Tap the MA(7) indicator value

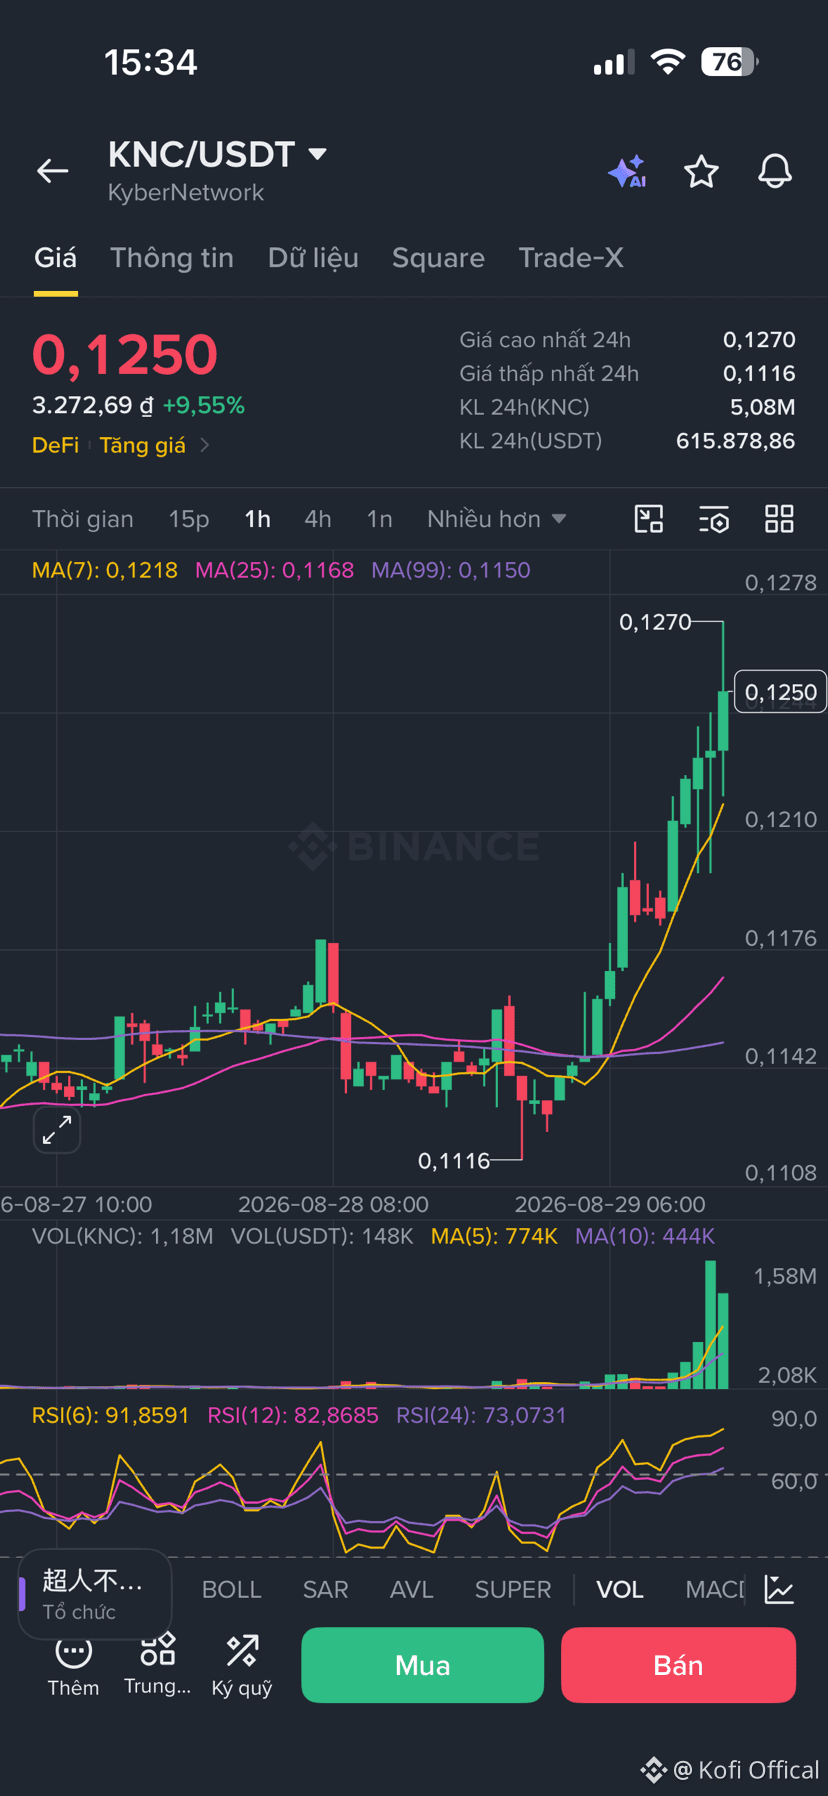[x=105, y=570]
